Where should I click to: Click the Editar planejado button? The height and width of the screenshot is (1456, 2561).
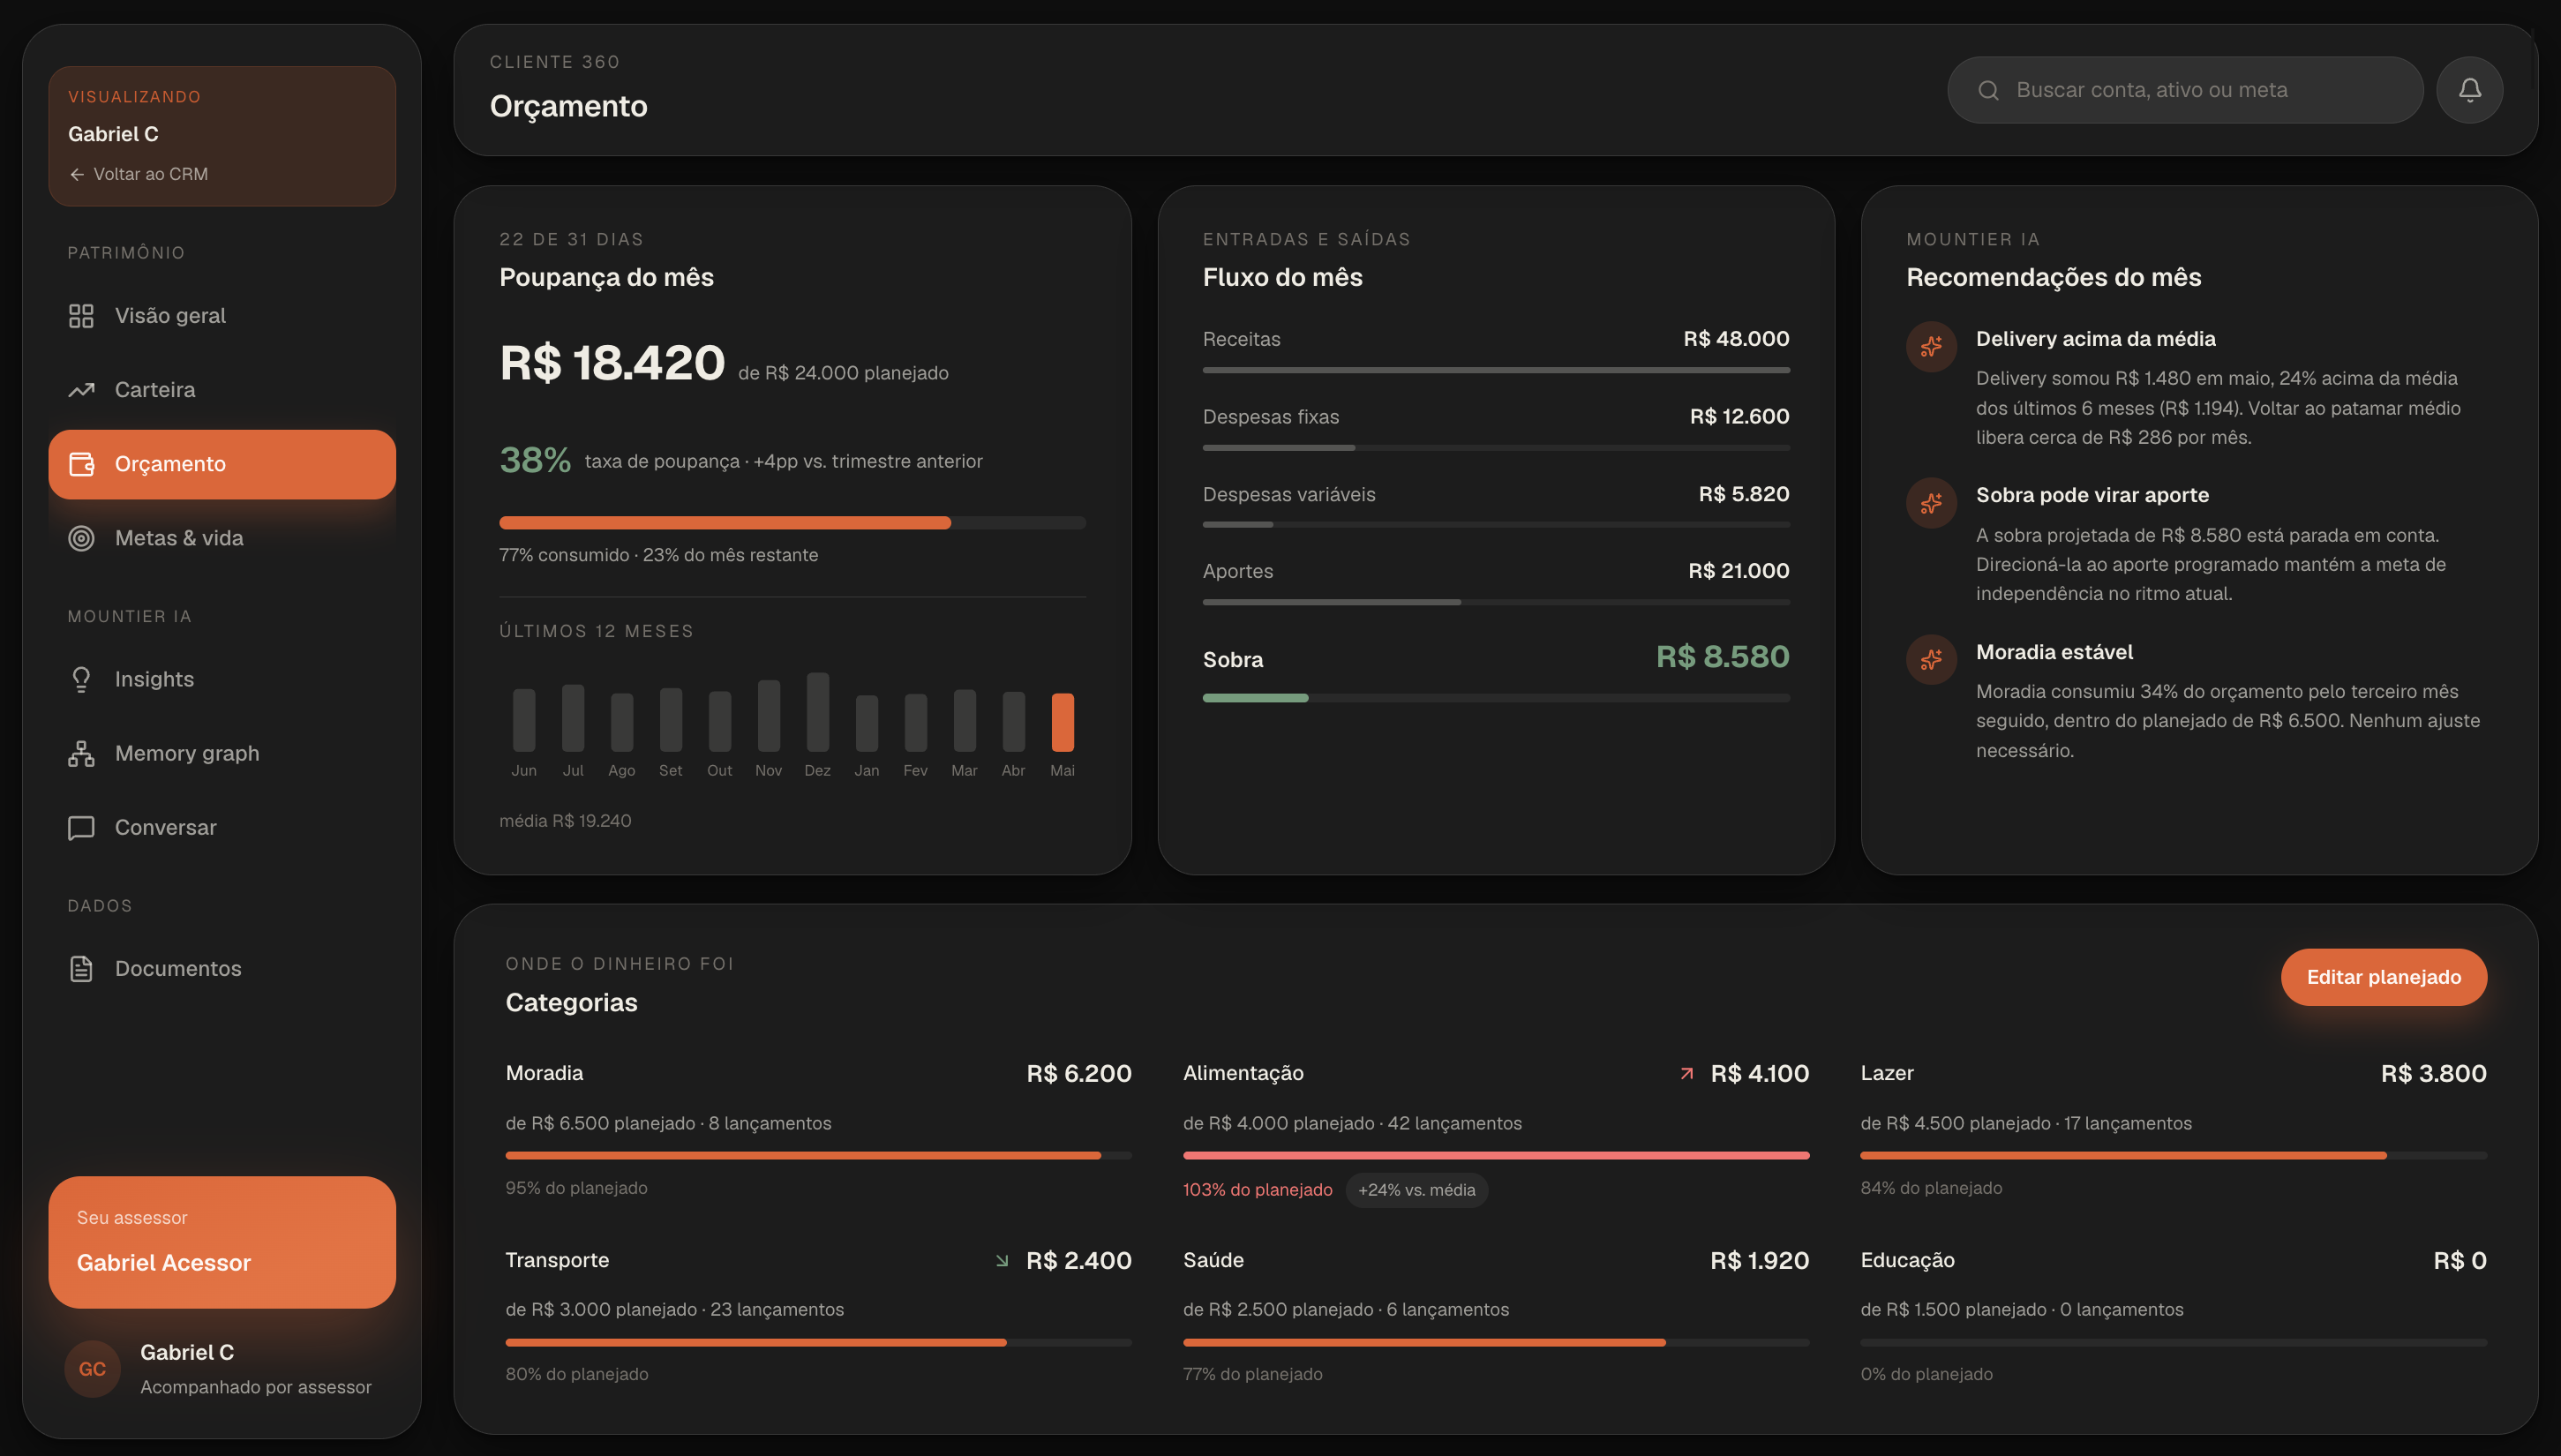tap(2383, 977)
